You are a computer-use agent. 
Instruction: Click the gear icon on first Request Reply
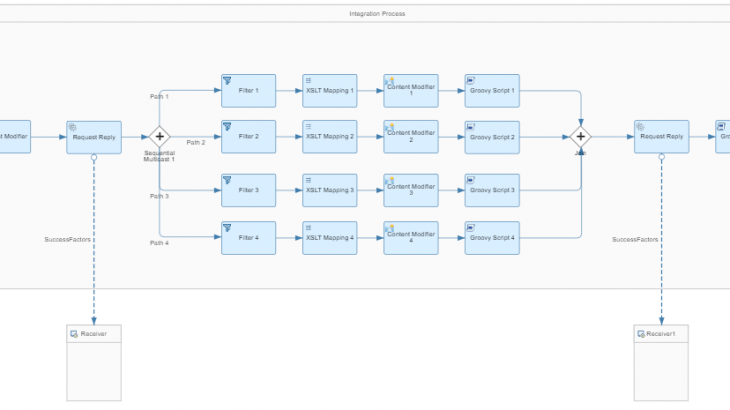[x=73, y=128]
